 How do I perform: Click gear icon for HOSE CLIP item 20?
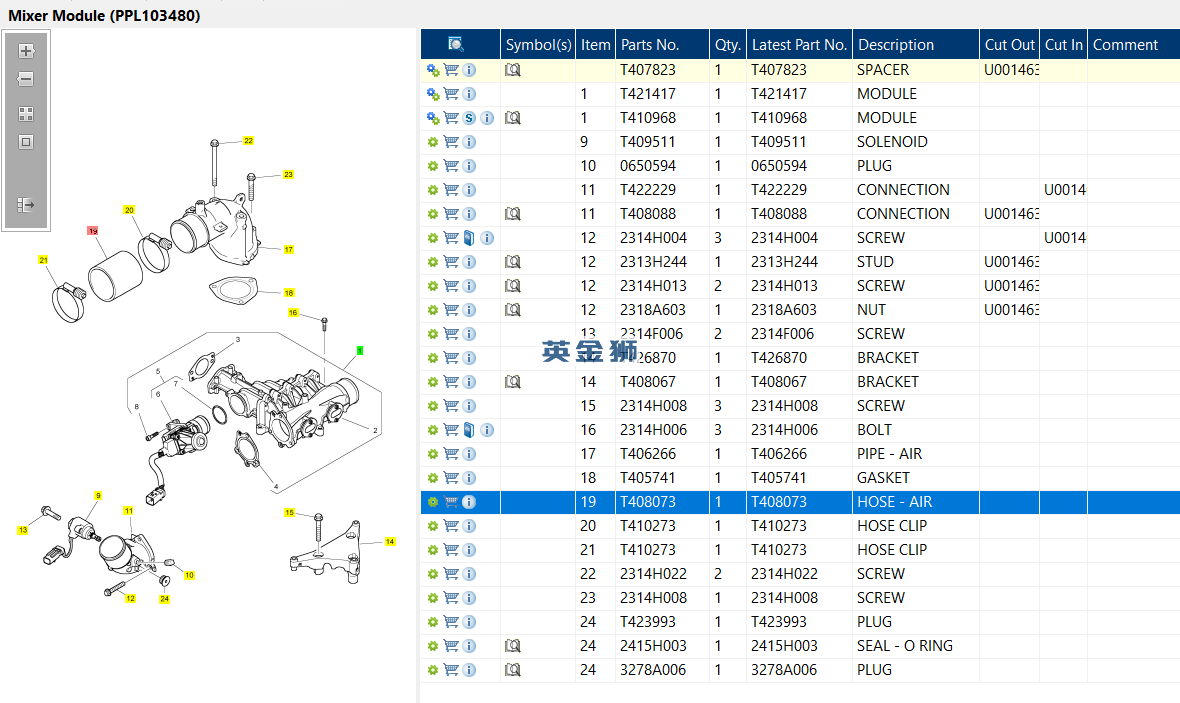(433, 526)
